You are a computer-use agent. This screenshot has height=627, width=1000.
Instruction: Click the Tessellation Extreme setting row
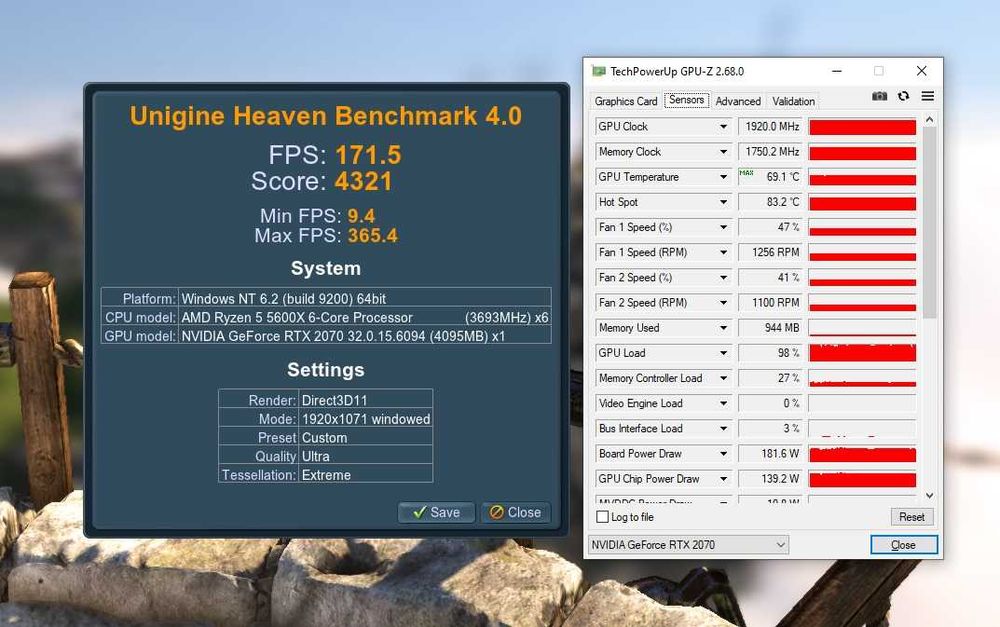click(x=325, y=475)
